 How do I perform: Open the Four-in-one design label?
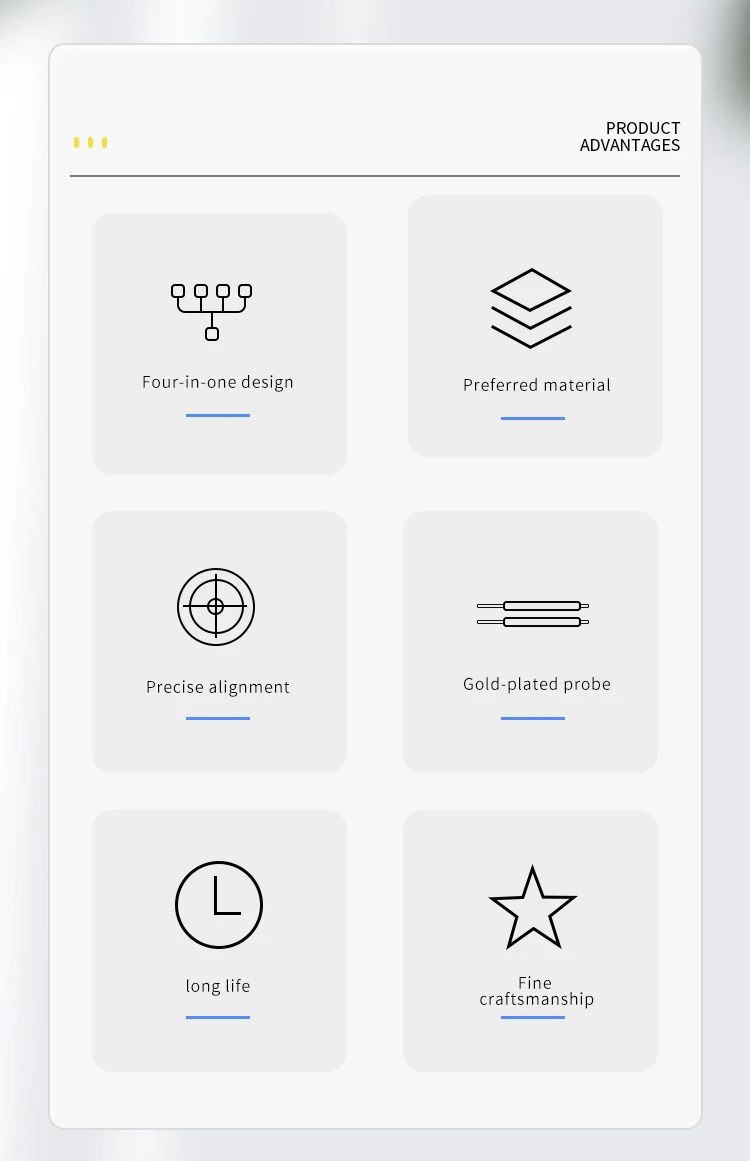(218, 382)
